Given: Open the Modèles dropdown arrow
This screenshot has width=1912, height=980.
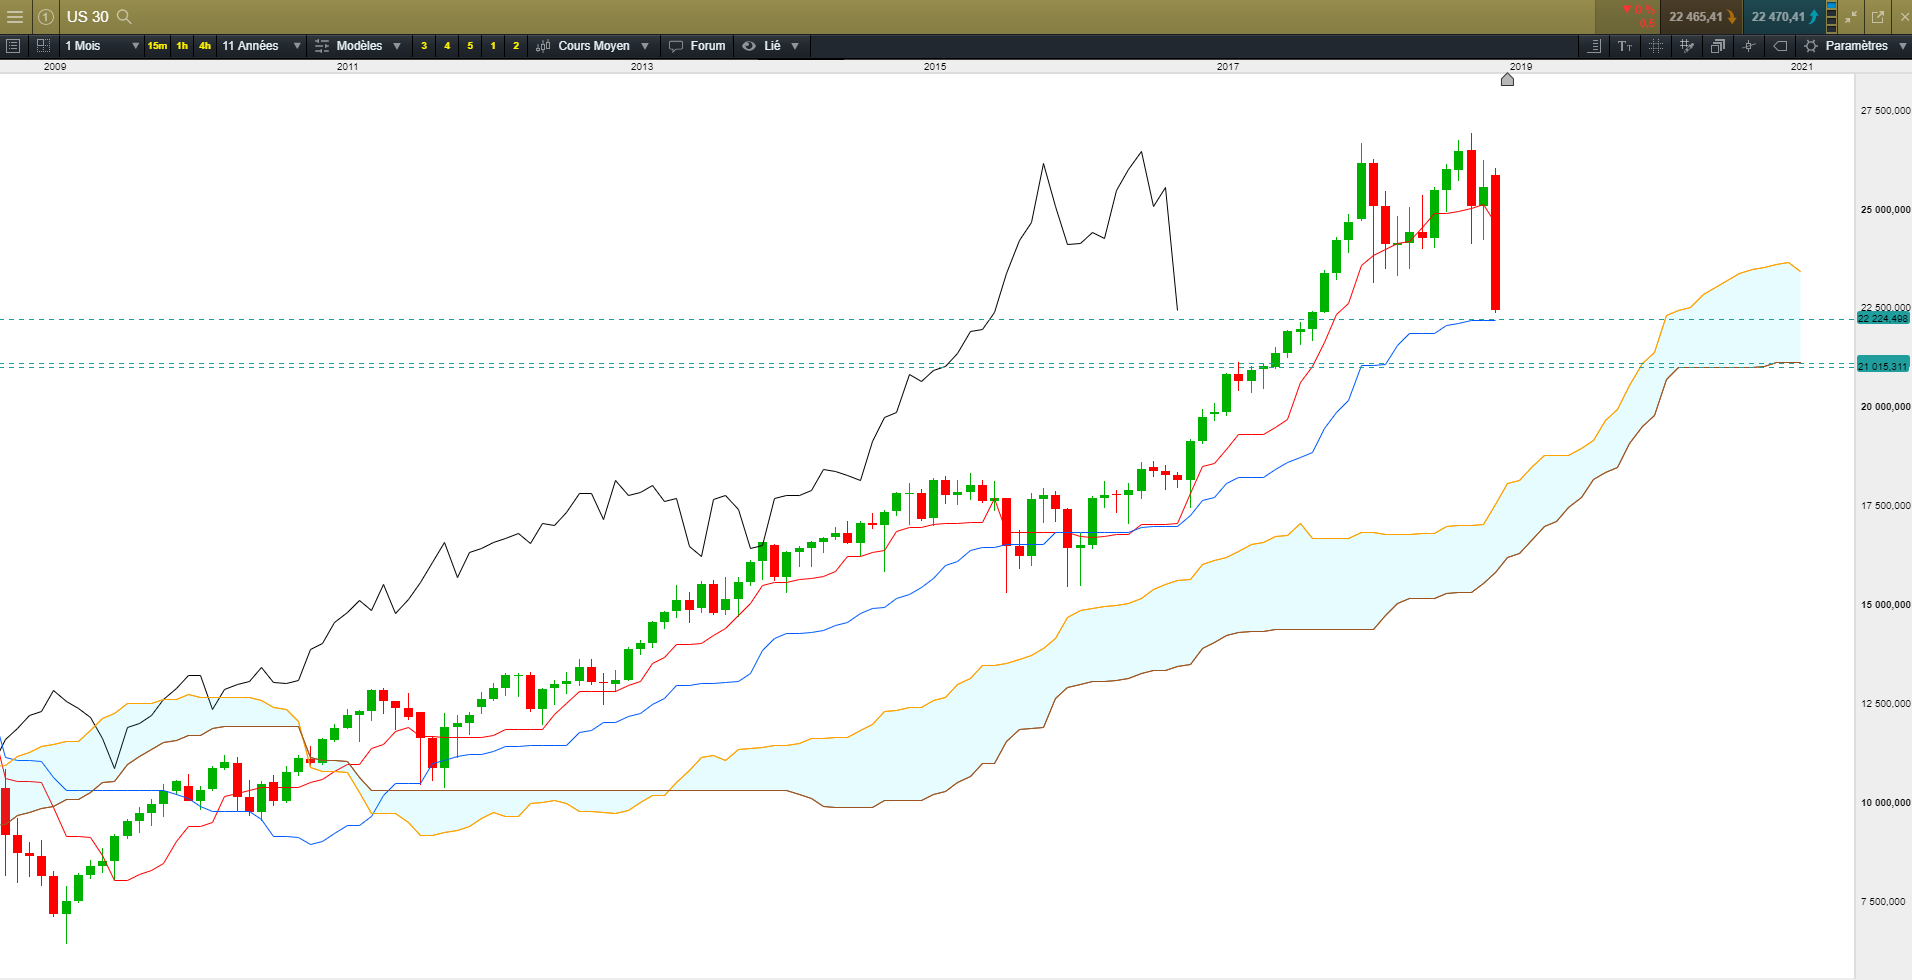Looking at the screenshot, I should [397, 46].
